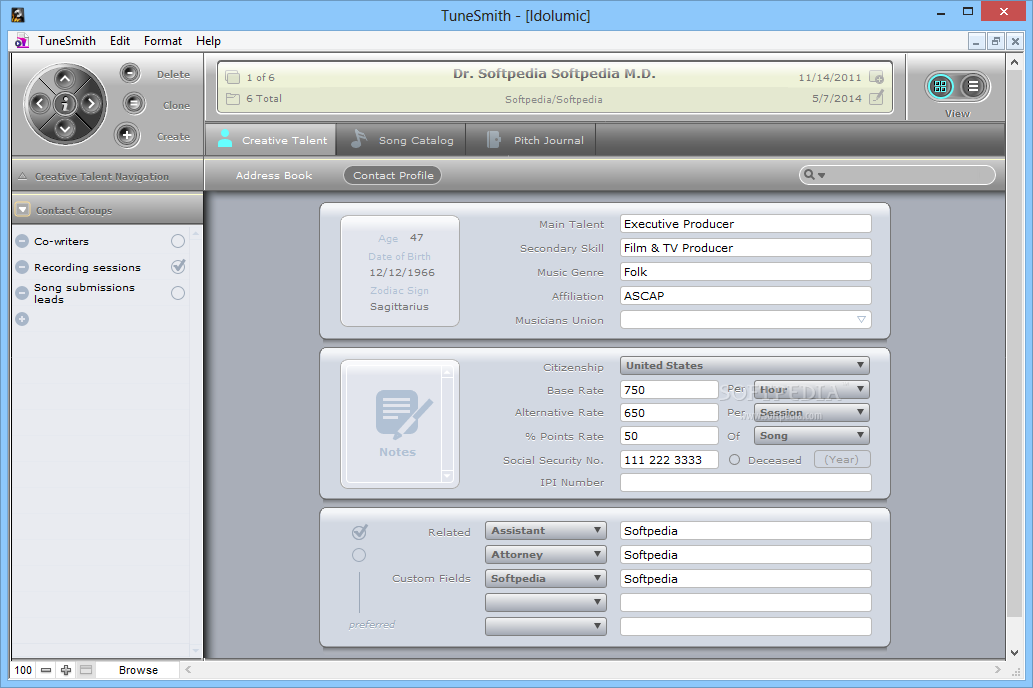
Task: Remove the Co-writers group with minus icon
Action: 22,241
